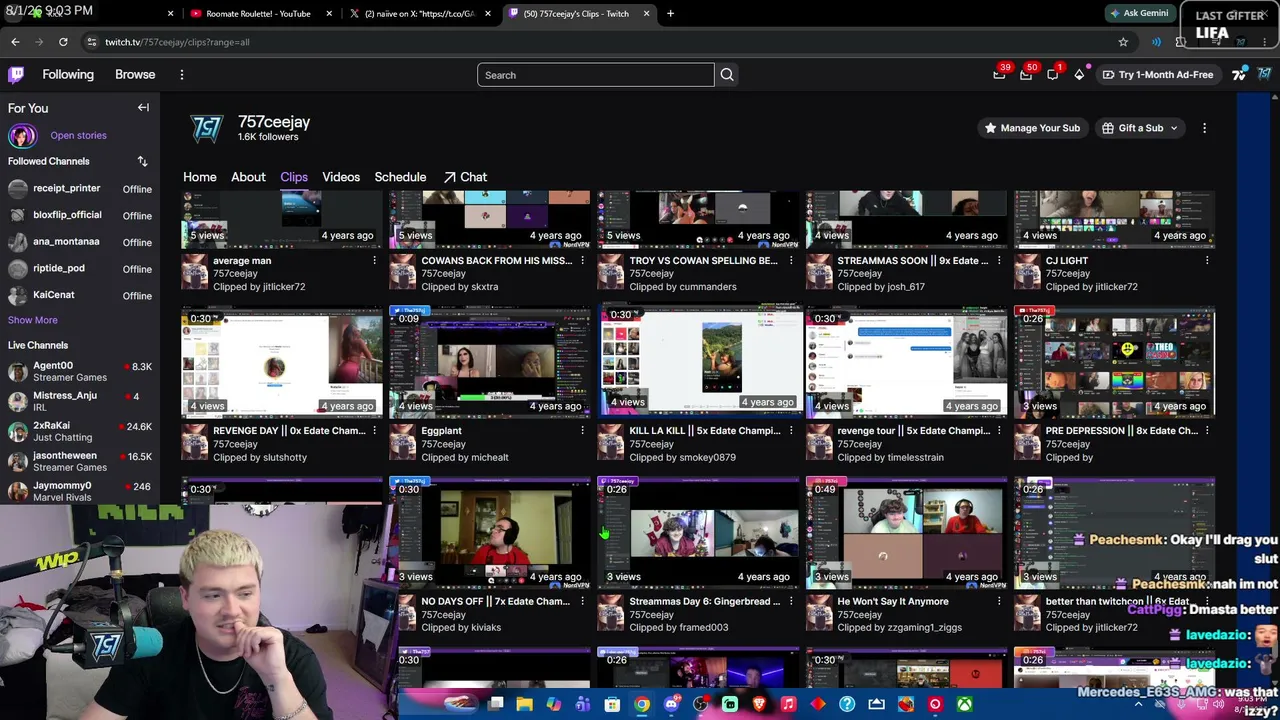Play the REVENGE DAY clip thumbnail

[282, 362]
